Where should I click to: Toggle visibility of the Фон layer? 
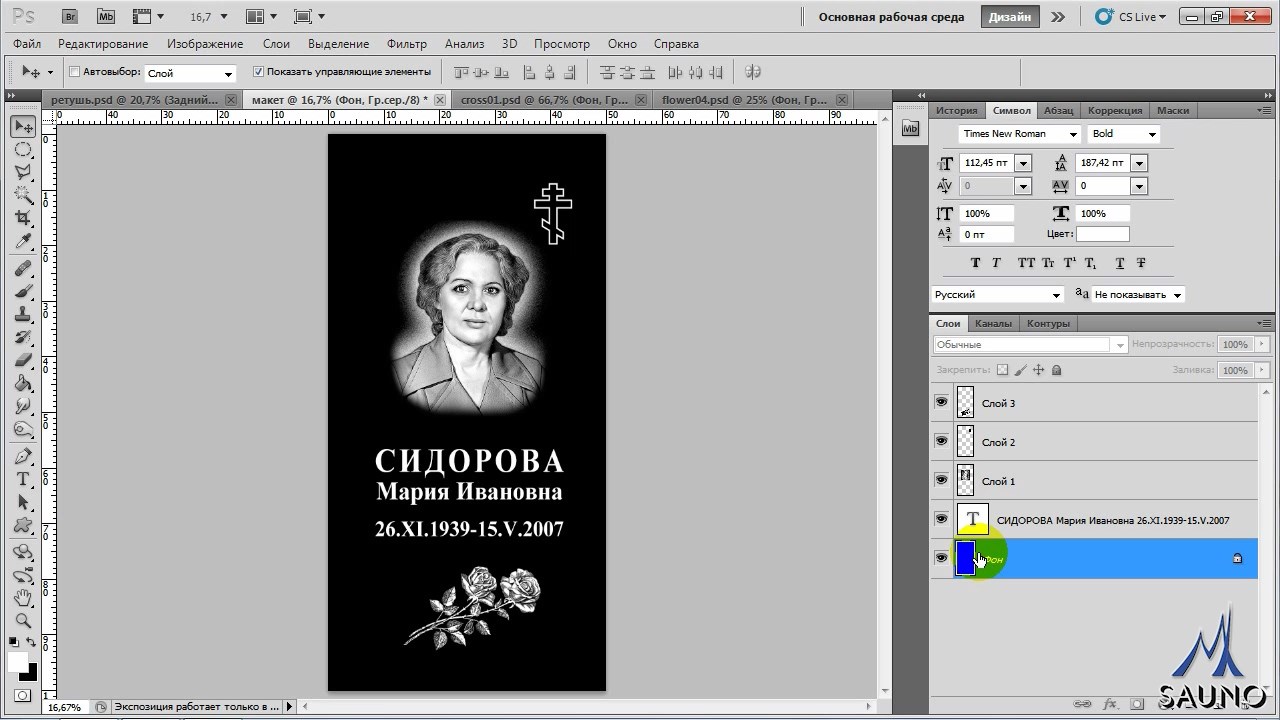941,558
